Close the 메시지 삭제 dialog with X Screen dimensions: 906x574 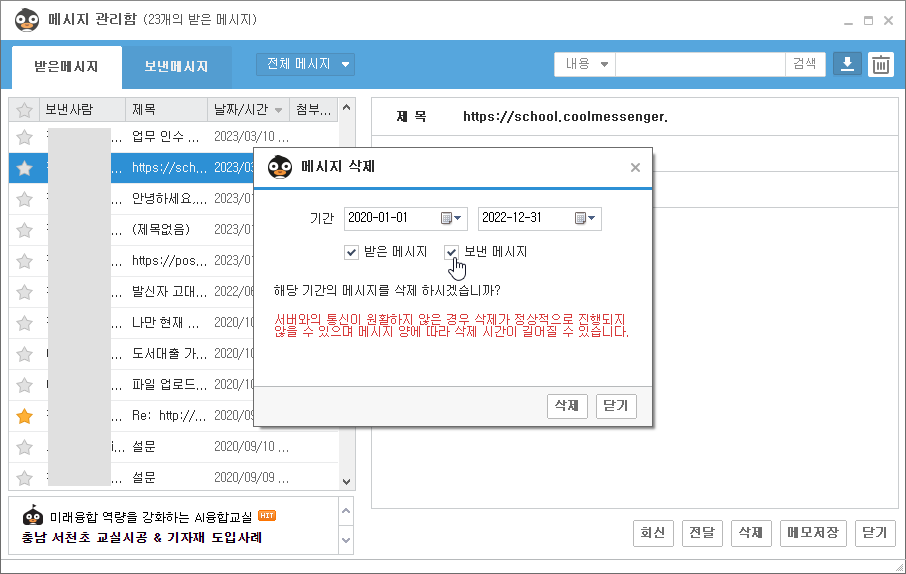(635, 168)
